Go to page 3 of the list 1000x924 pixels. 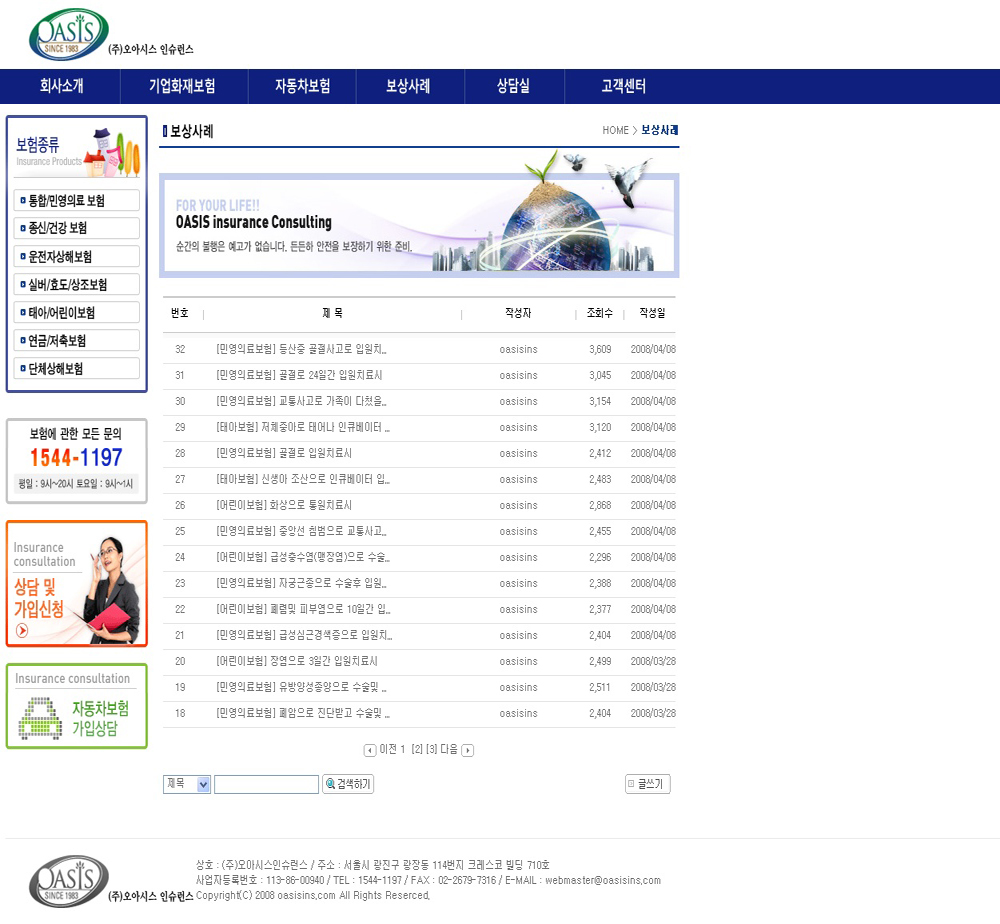point(432,750)
